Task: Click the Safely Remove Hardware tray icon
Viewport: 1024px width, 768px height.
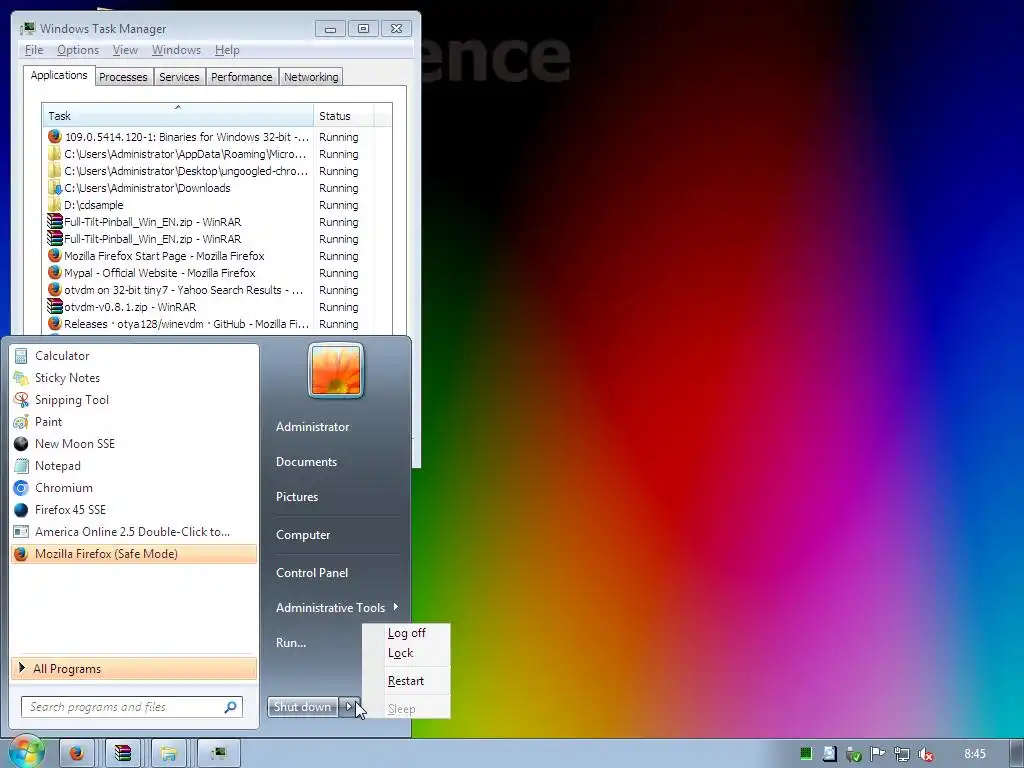Action: tap(854, 755)
